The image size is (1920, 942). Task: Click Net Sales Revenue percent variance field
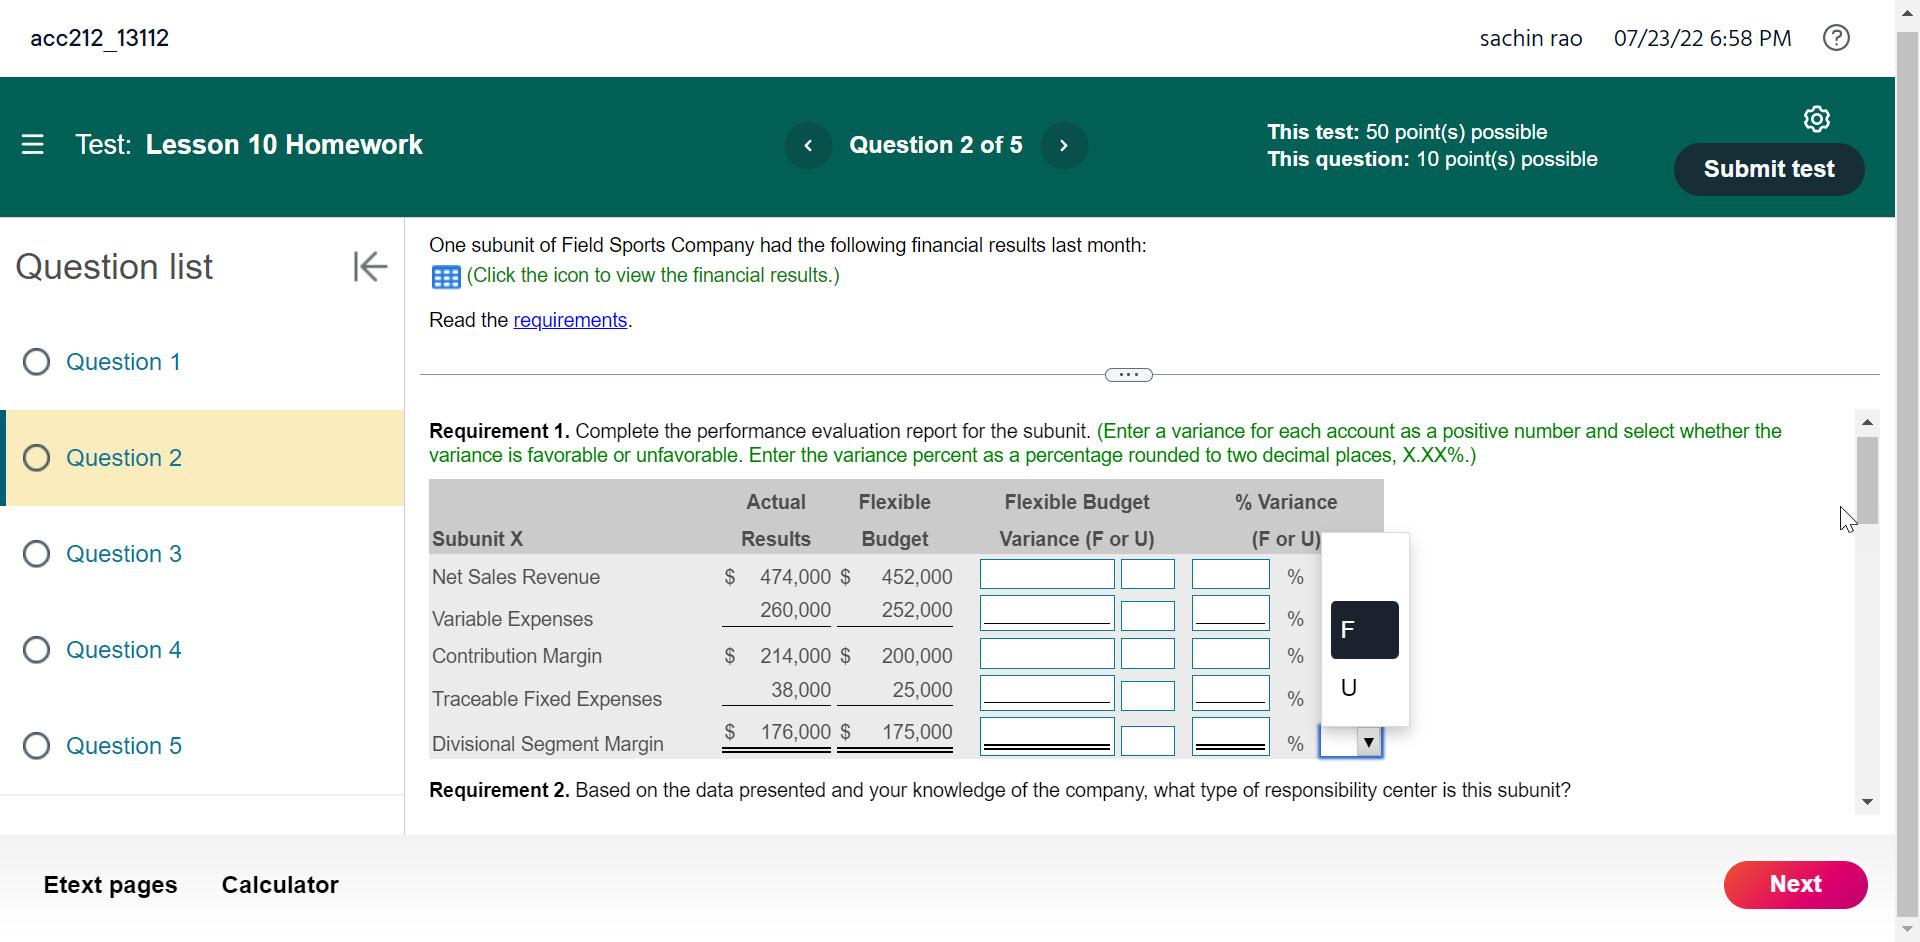[x=1231, y=575]
